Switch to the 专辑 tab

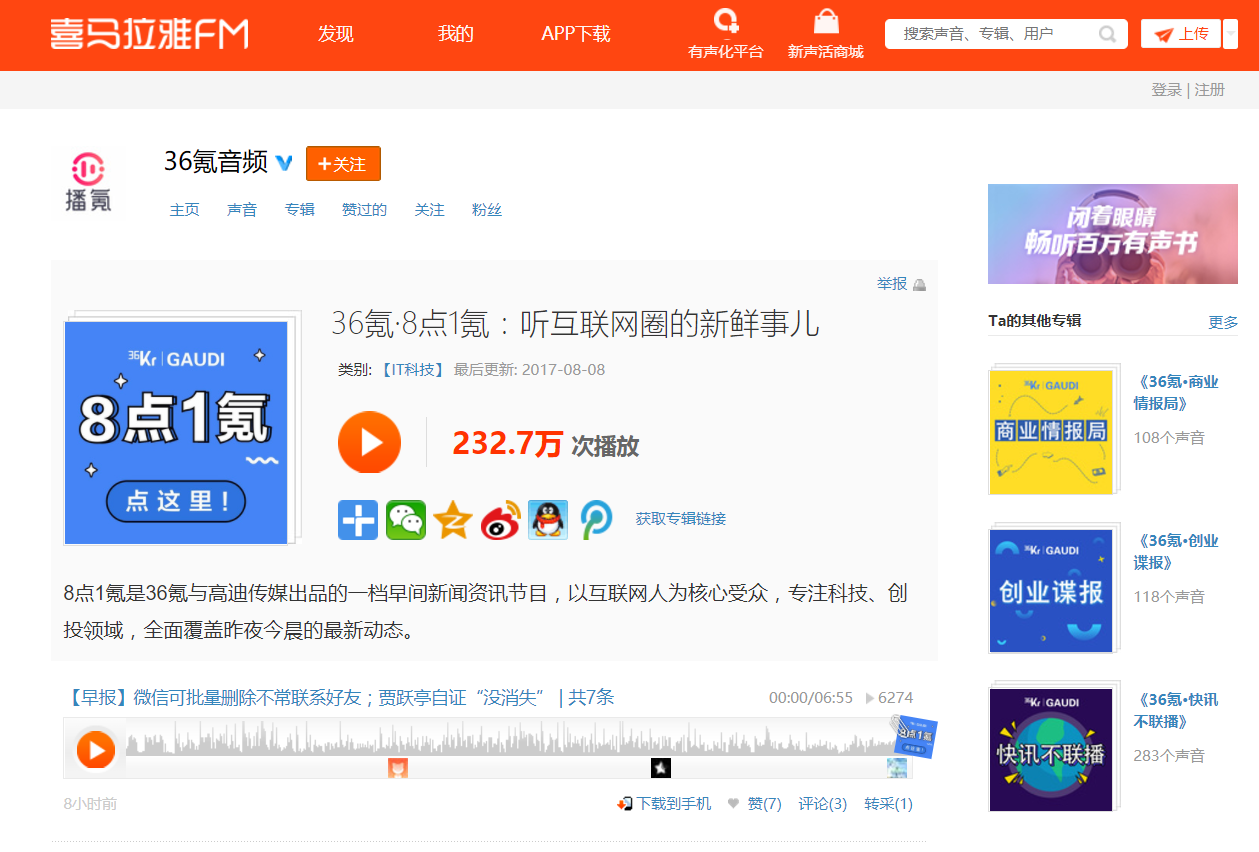tap(300, 210)
